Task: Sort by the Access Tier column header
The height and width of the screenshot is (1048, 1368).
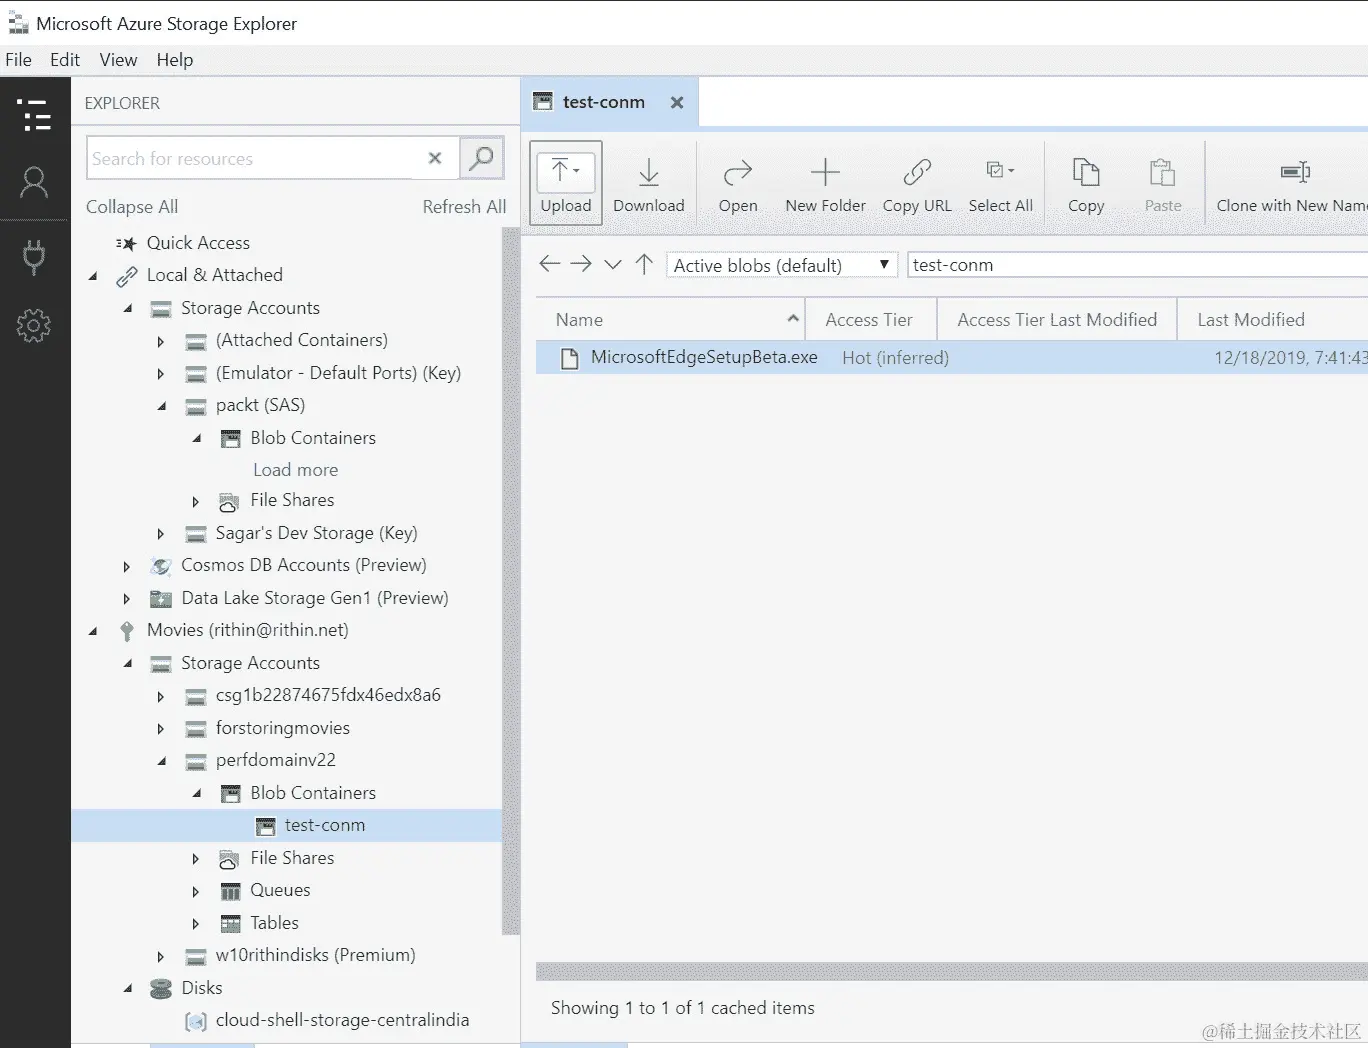Action: point(870,320)
